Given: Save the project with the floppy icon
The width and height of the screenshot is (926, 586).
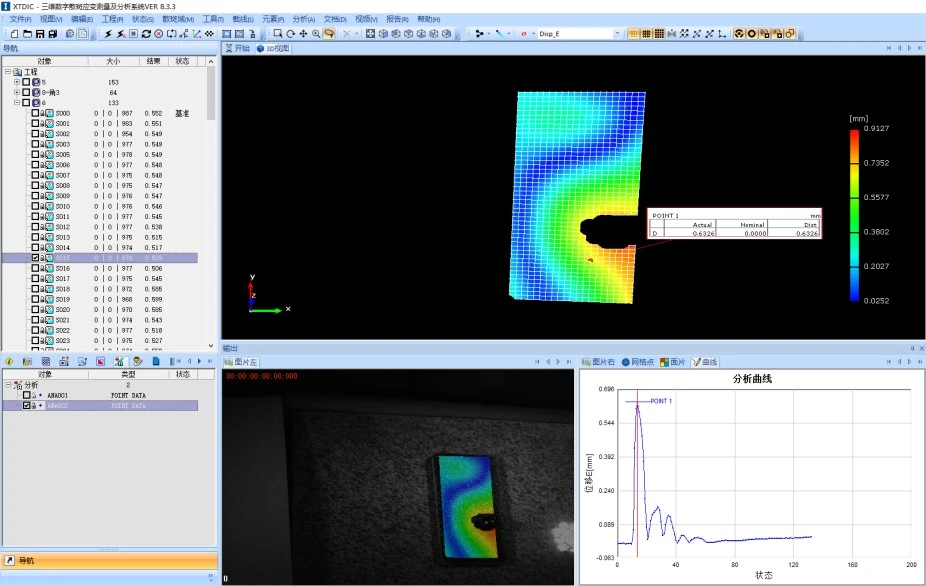Looking at the screenshot, I should [40, 34].
